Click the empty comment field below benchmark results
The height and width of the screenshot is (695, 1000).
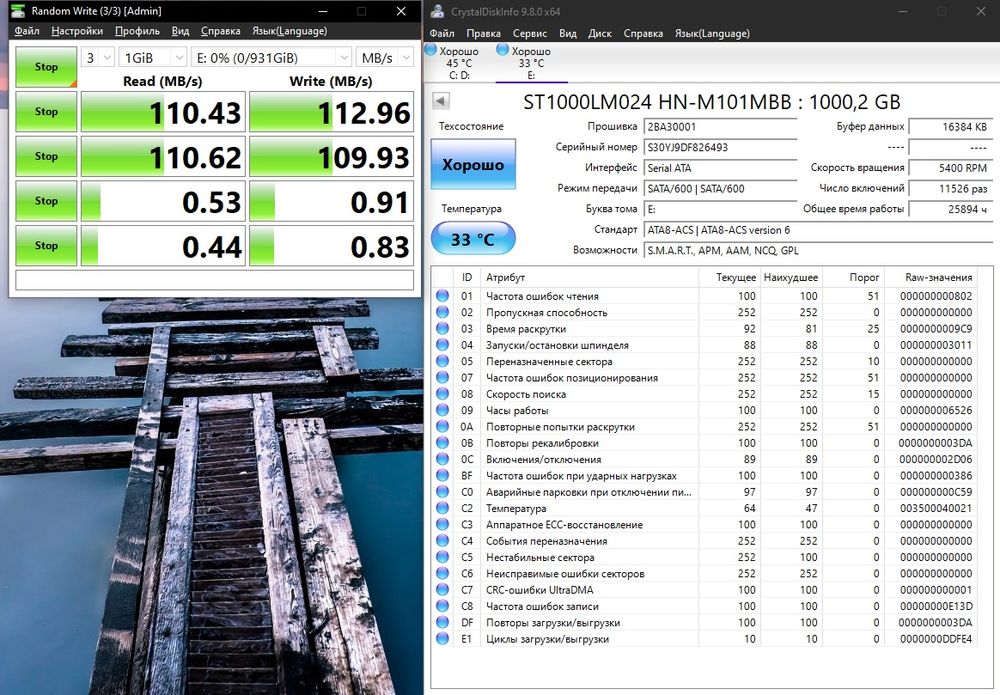click(x=214, y=280)
